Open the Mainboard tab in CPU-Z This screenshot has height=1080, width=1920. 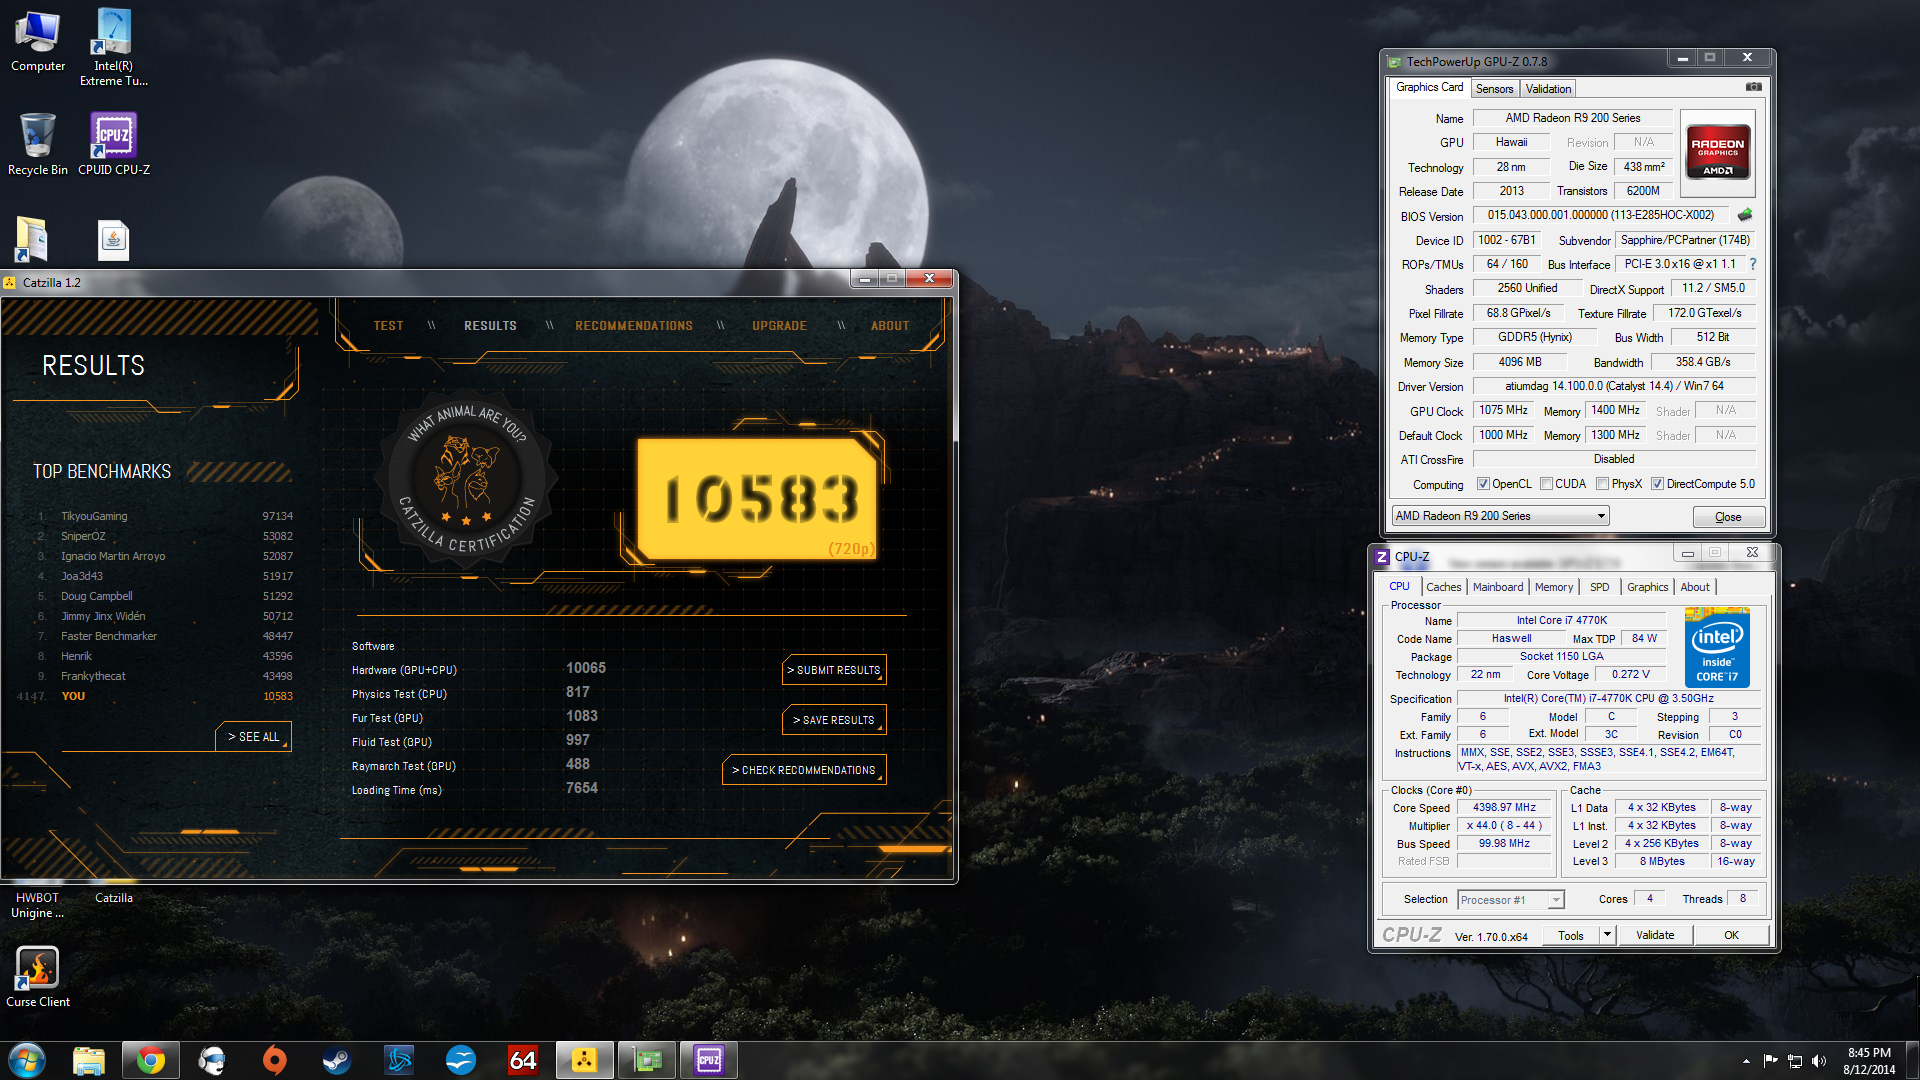pyautogui.click(x=1498, y=587)
